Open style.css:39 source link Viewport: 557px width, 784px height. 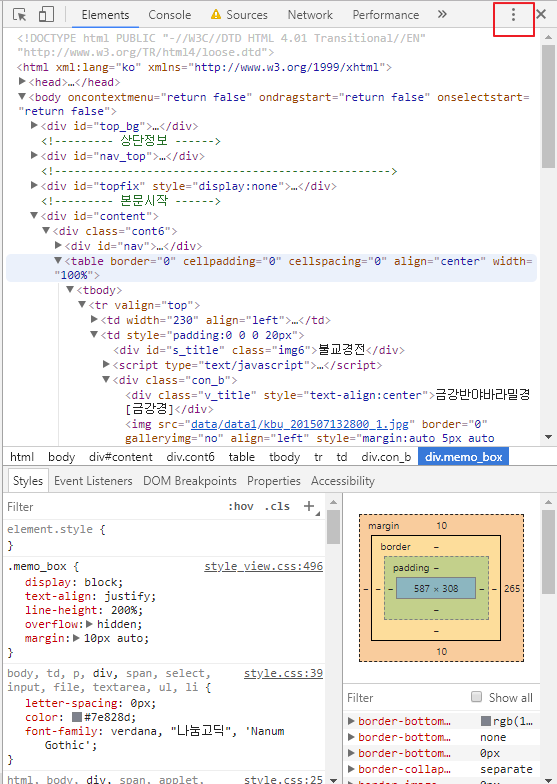pos(283,673)
